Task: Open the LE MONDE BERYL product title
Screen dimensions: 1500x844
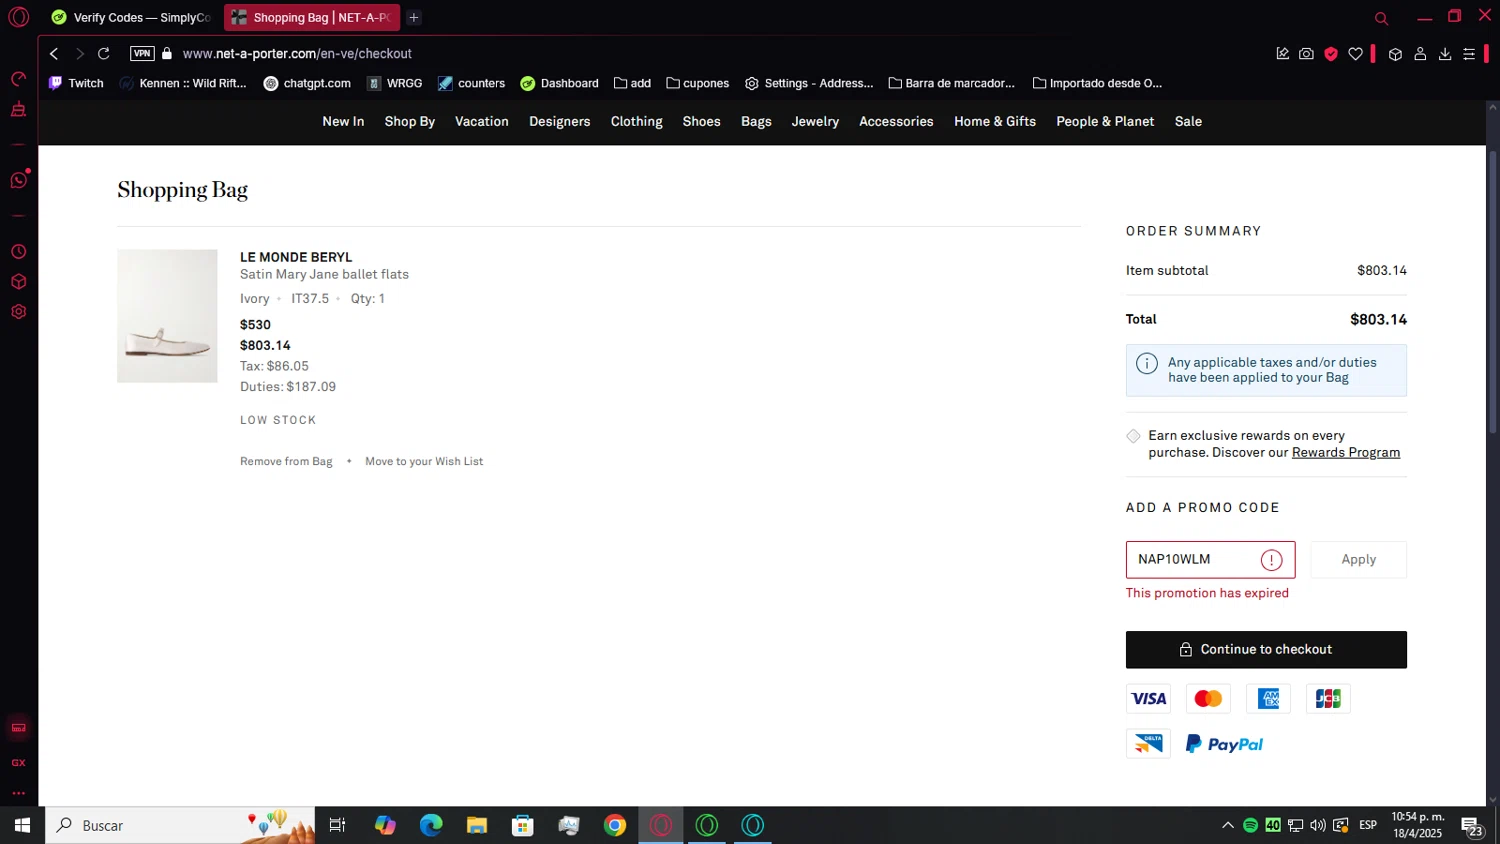Action: (x=296, y=257)
